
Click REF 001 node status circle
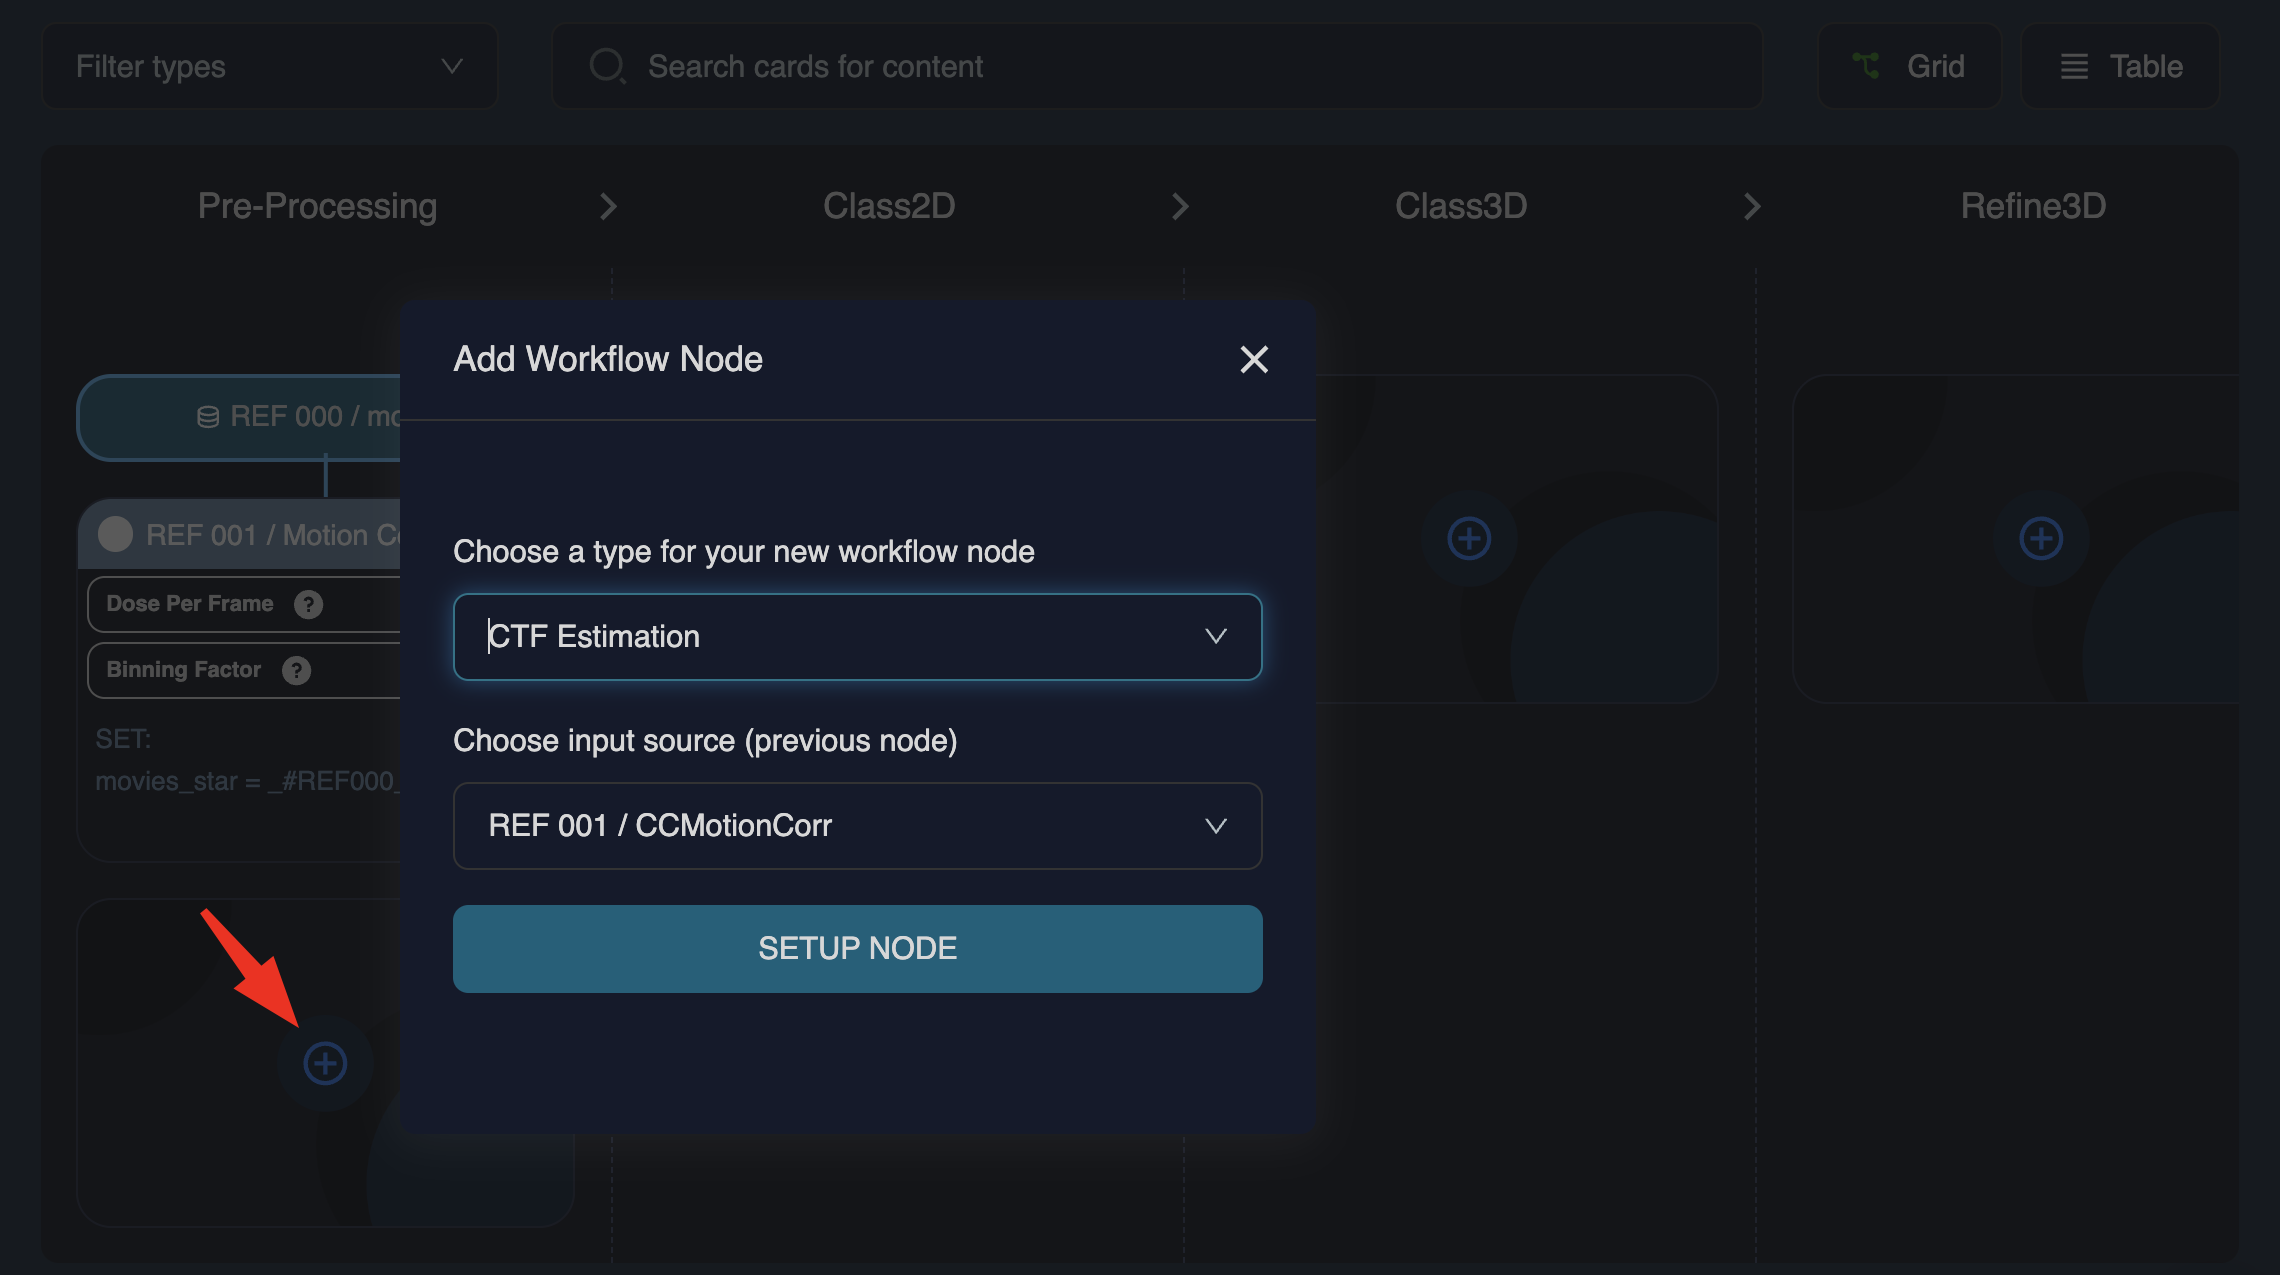click(116, 534)
